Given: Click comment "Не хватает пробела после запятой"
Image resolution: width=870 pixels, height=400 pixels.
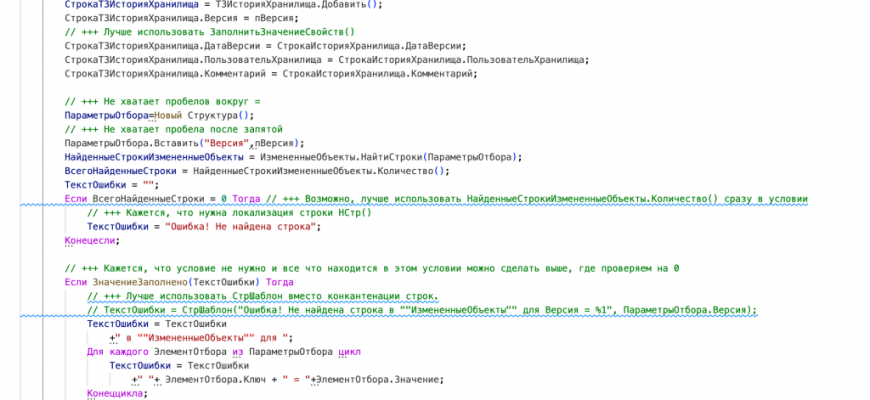Looking at the screenshot, I should (174, 129).
